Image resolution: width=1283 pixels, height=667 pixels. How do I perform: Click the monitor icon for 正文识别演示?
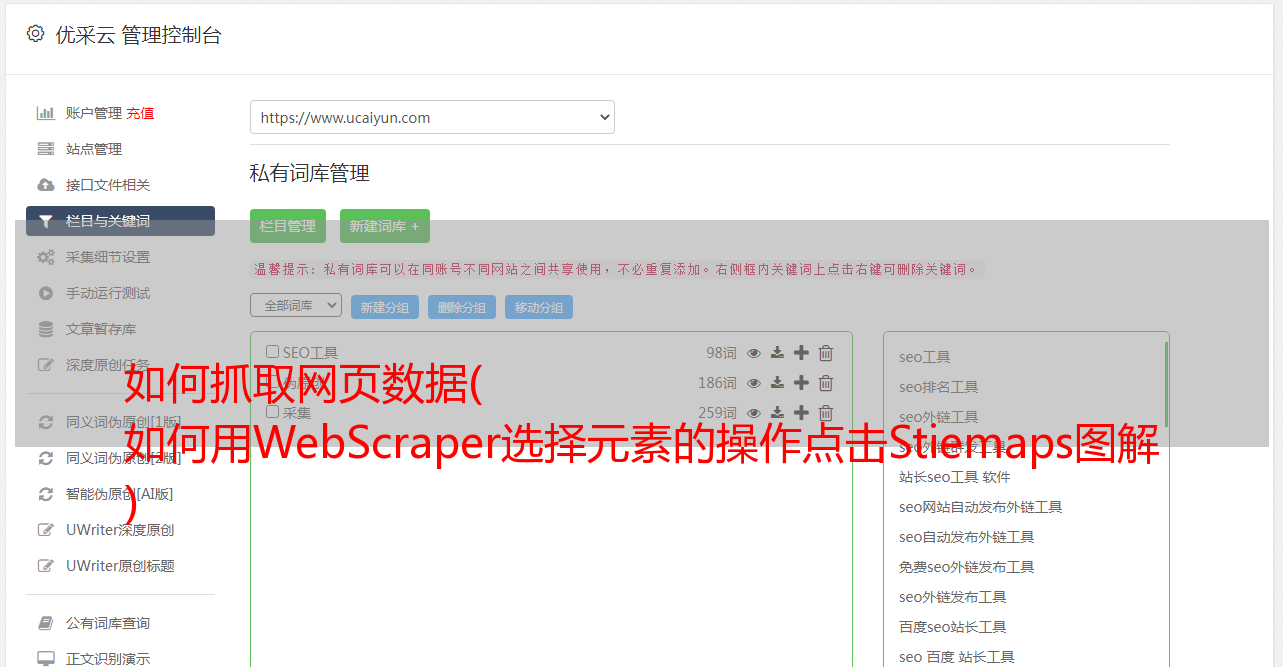pyautogui.click(x=46, y=659)
